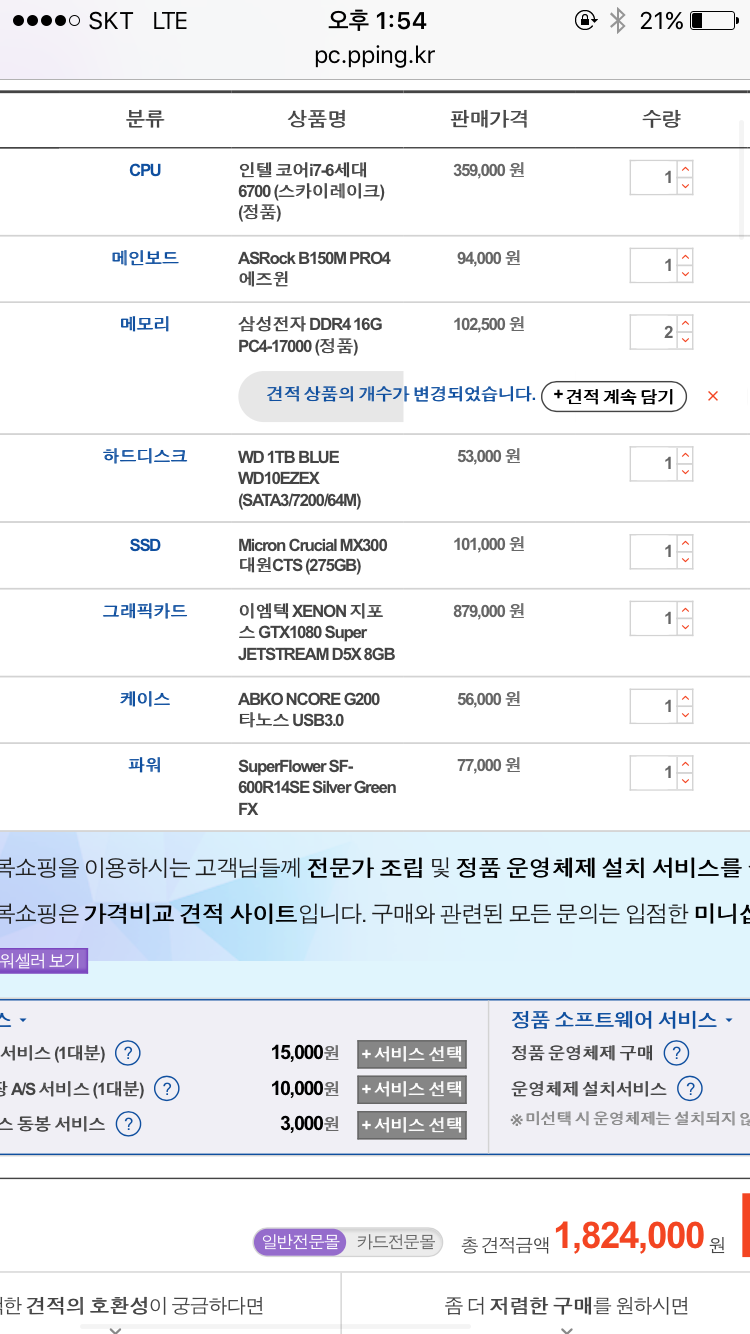Open help icon for 동봉 서비스
Viewport: 750px width, 1334px height.
point(128,1124)
